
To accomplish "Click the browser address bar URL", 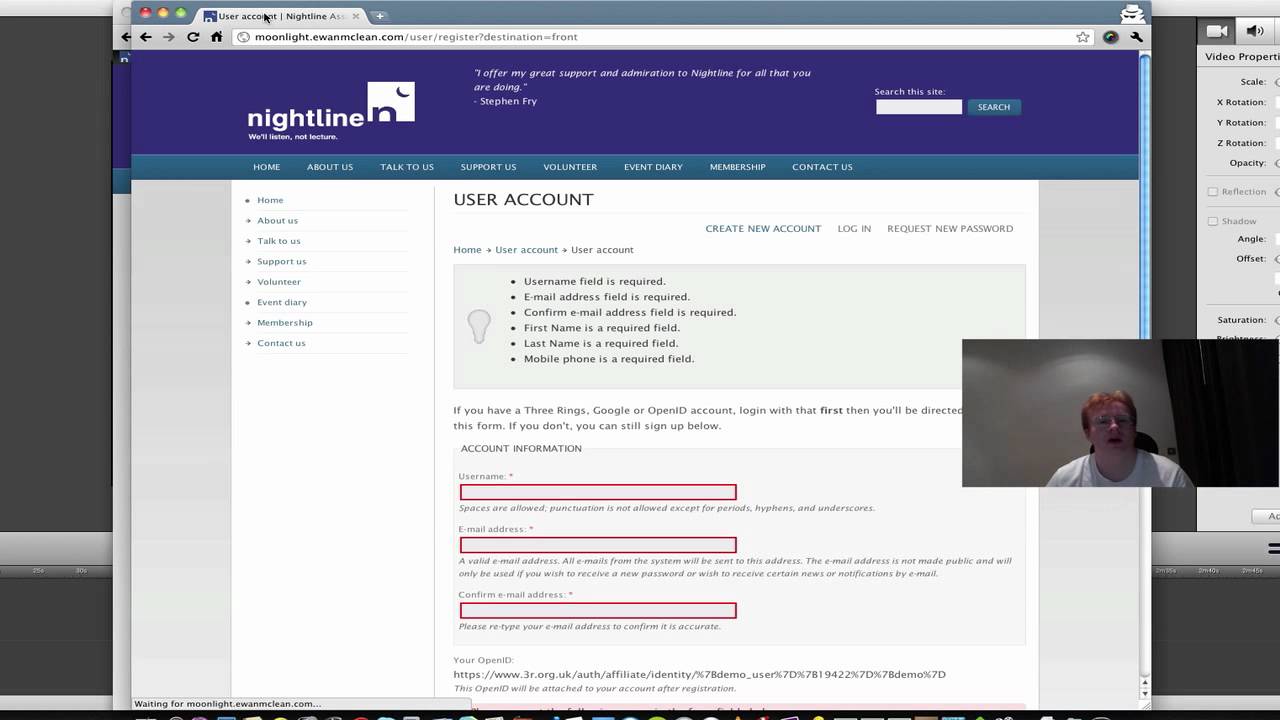I will click(x=416, y=37).
